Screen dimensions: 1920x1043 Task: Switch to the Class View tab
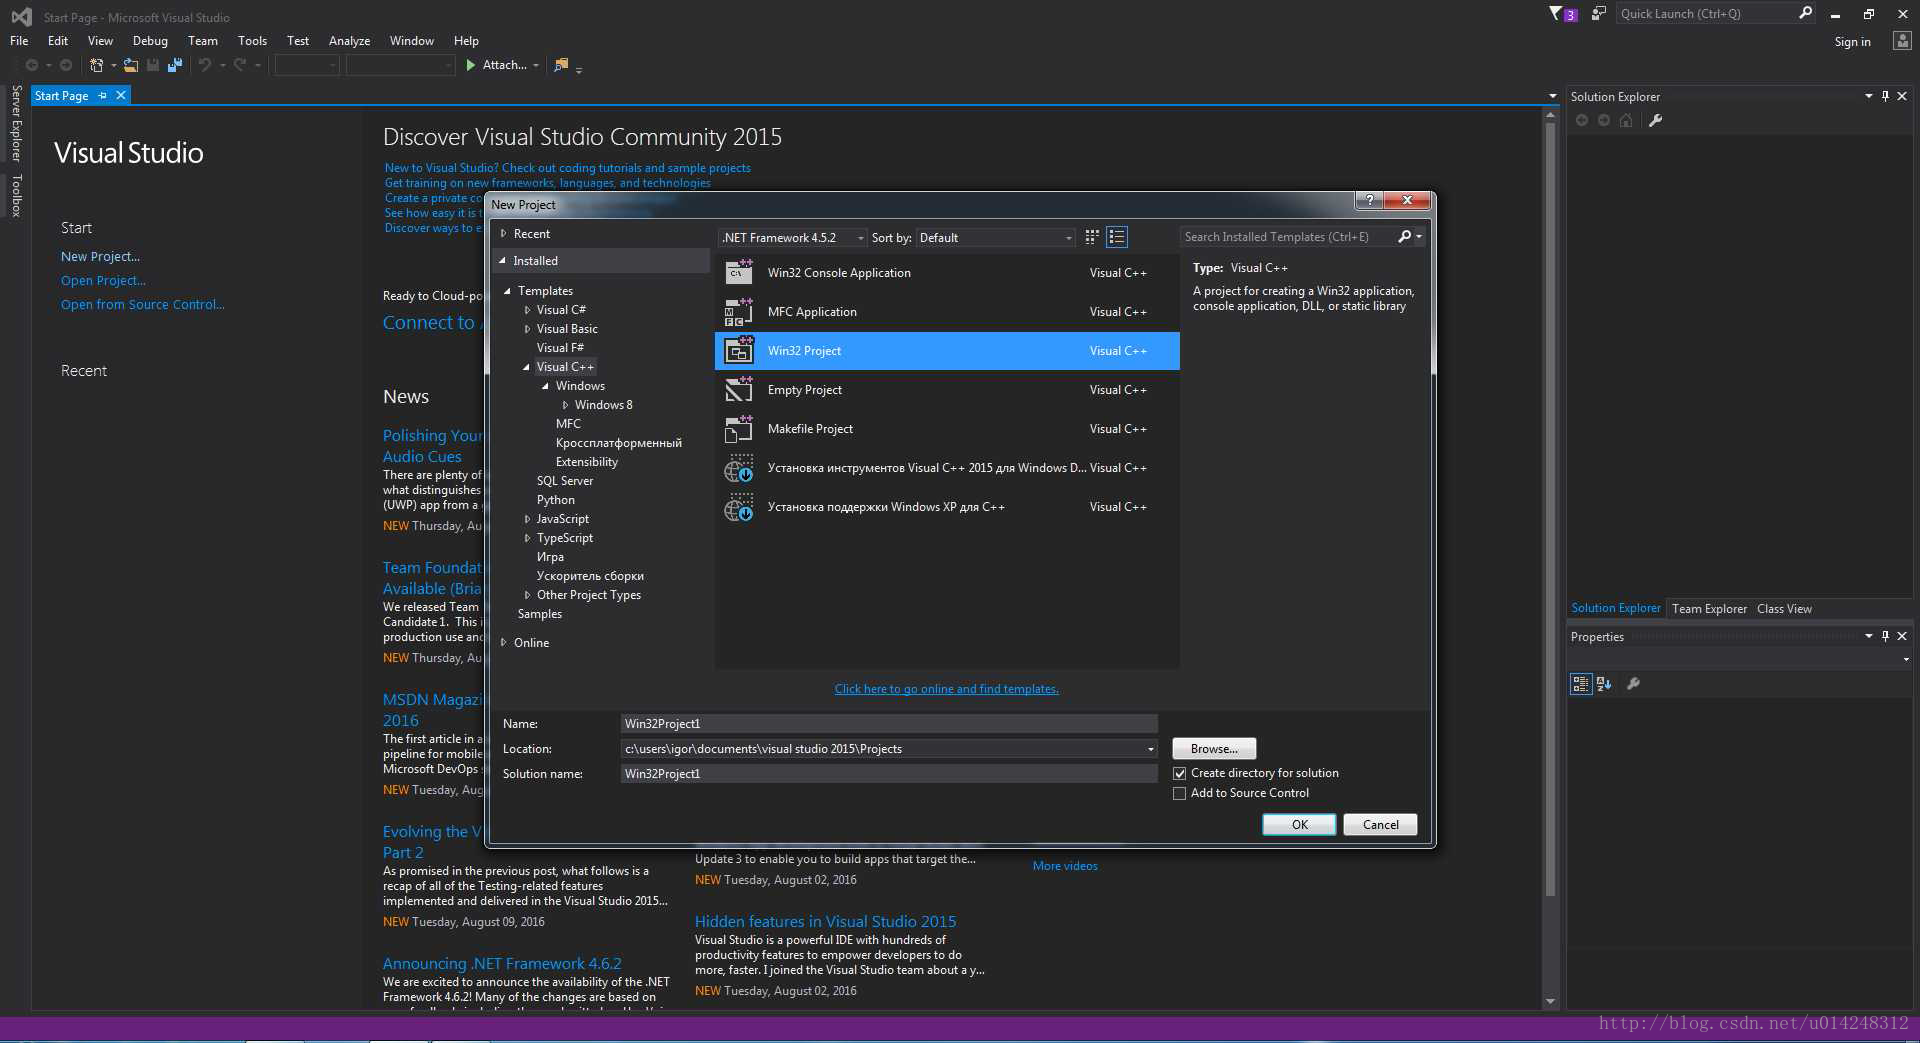click(x=1784, y=609)
